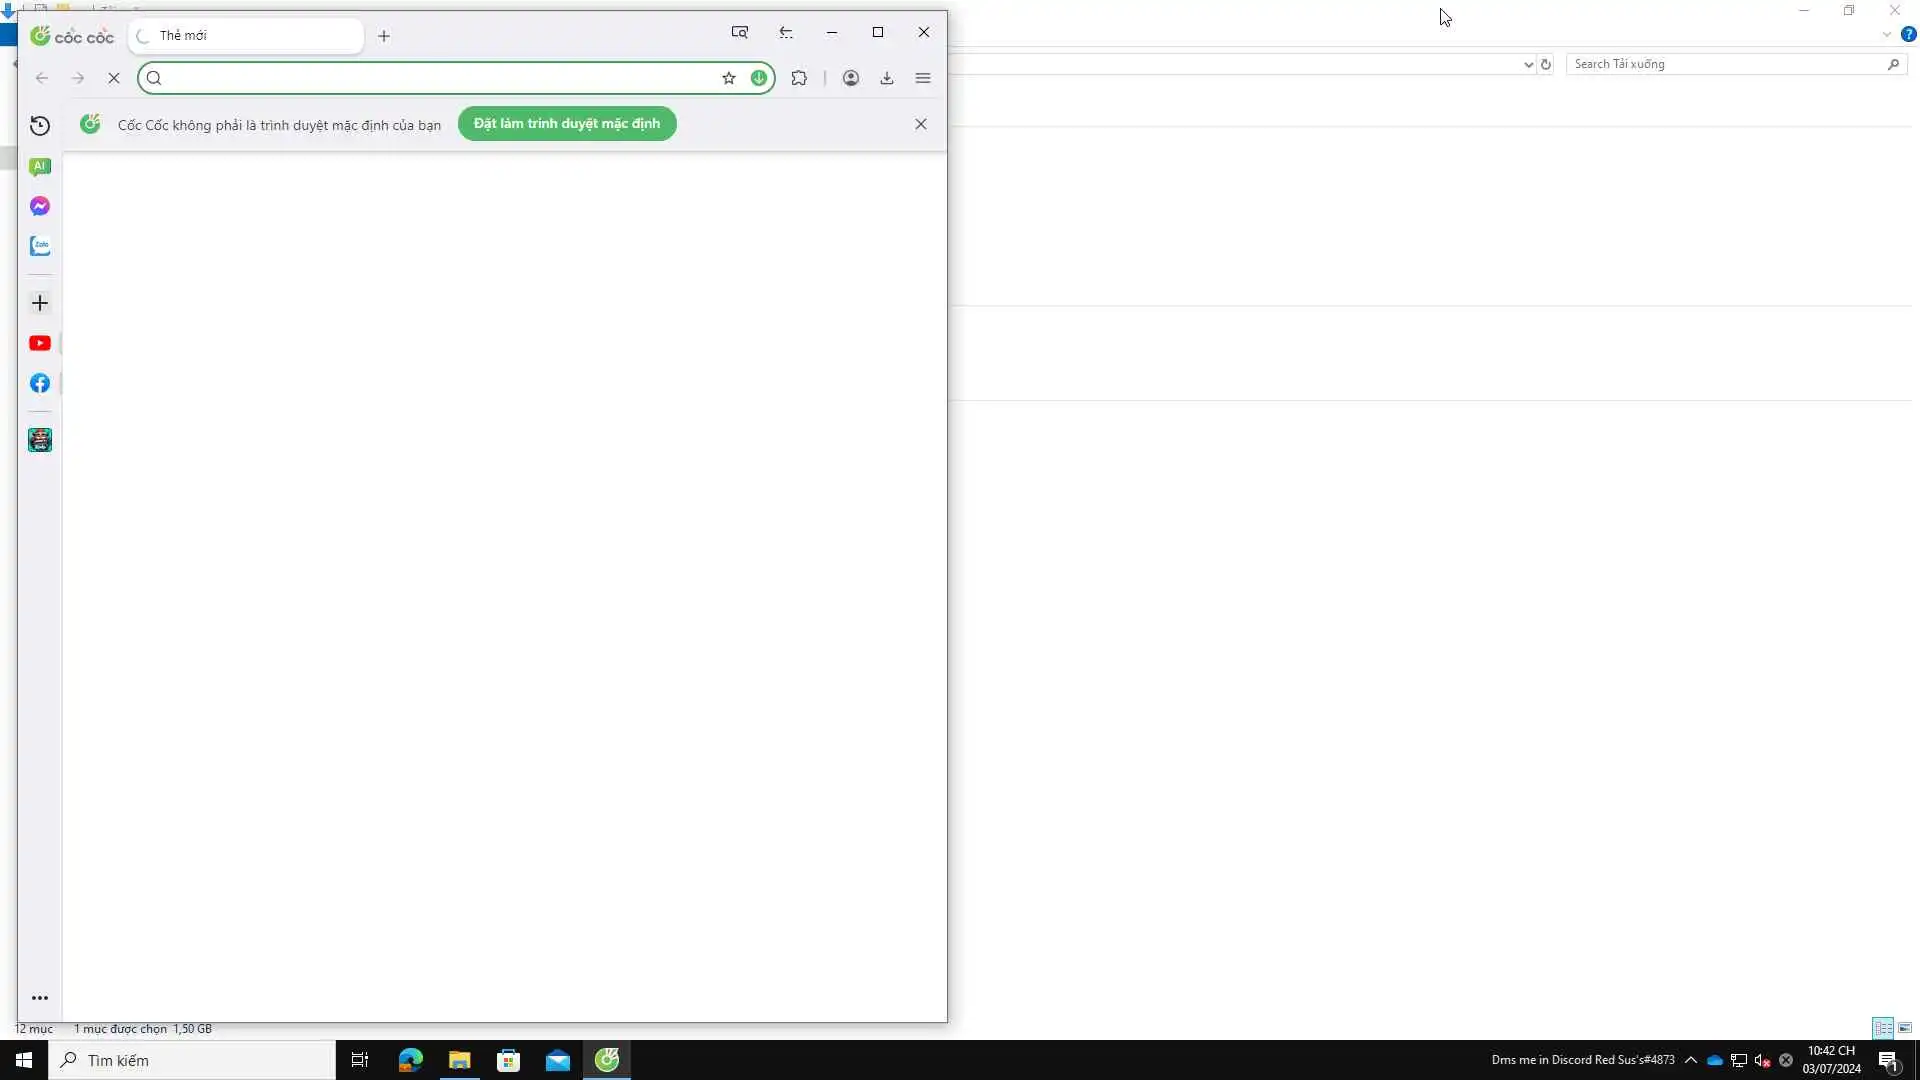Click green Cốc Cốc download icon in address bar
The height and width of the screenshot is (1080, 1920).
click(x=759, y=78)
